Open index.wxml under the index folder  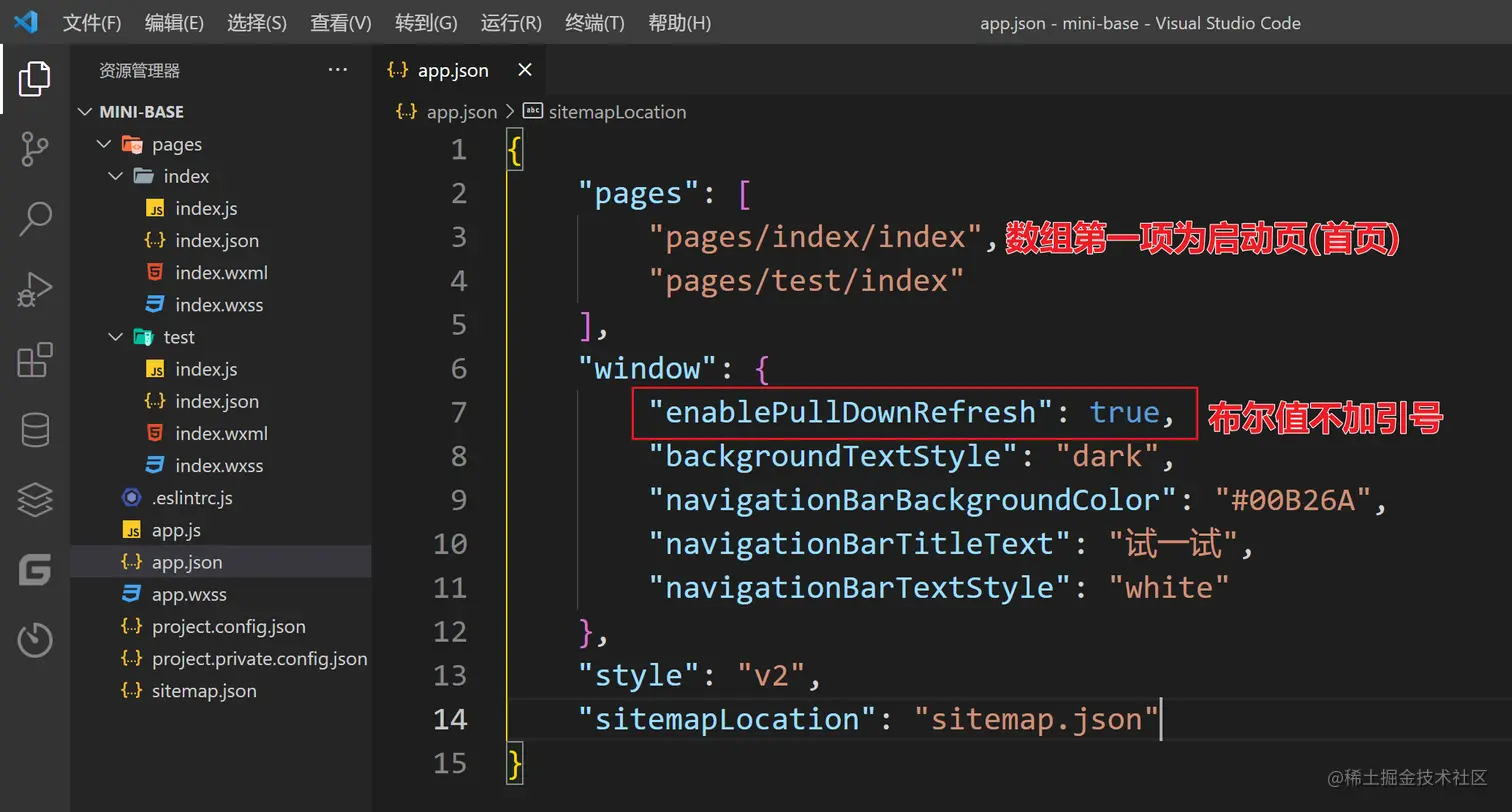(x=221, y=273)
